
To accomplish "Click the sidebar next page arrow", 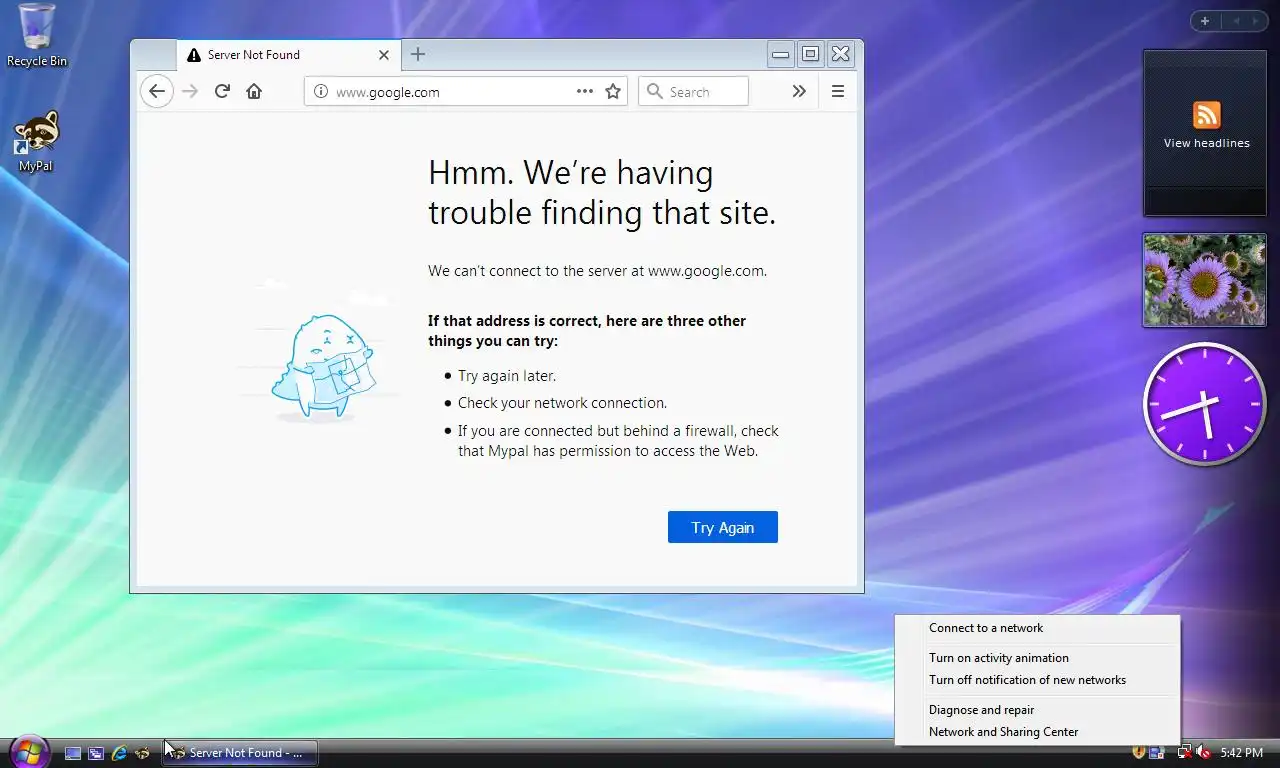I will [1255, 21].
